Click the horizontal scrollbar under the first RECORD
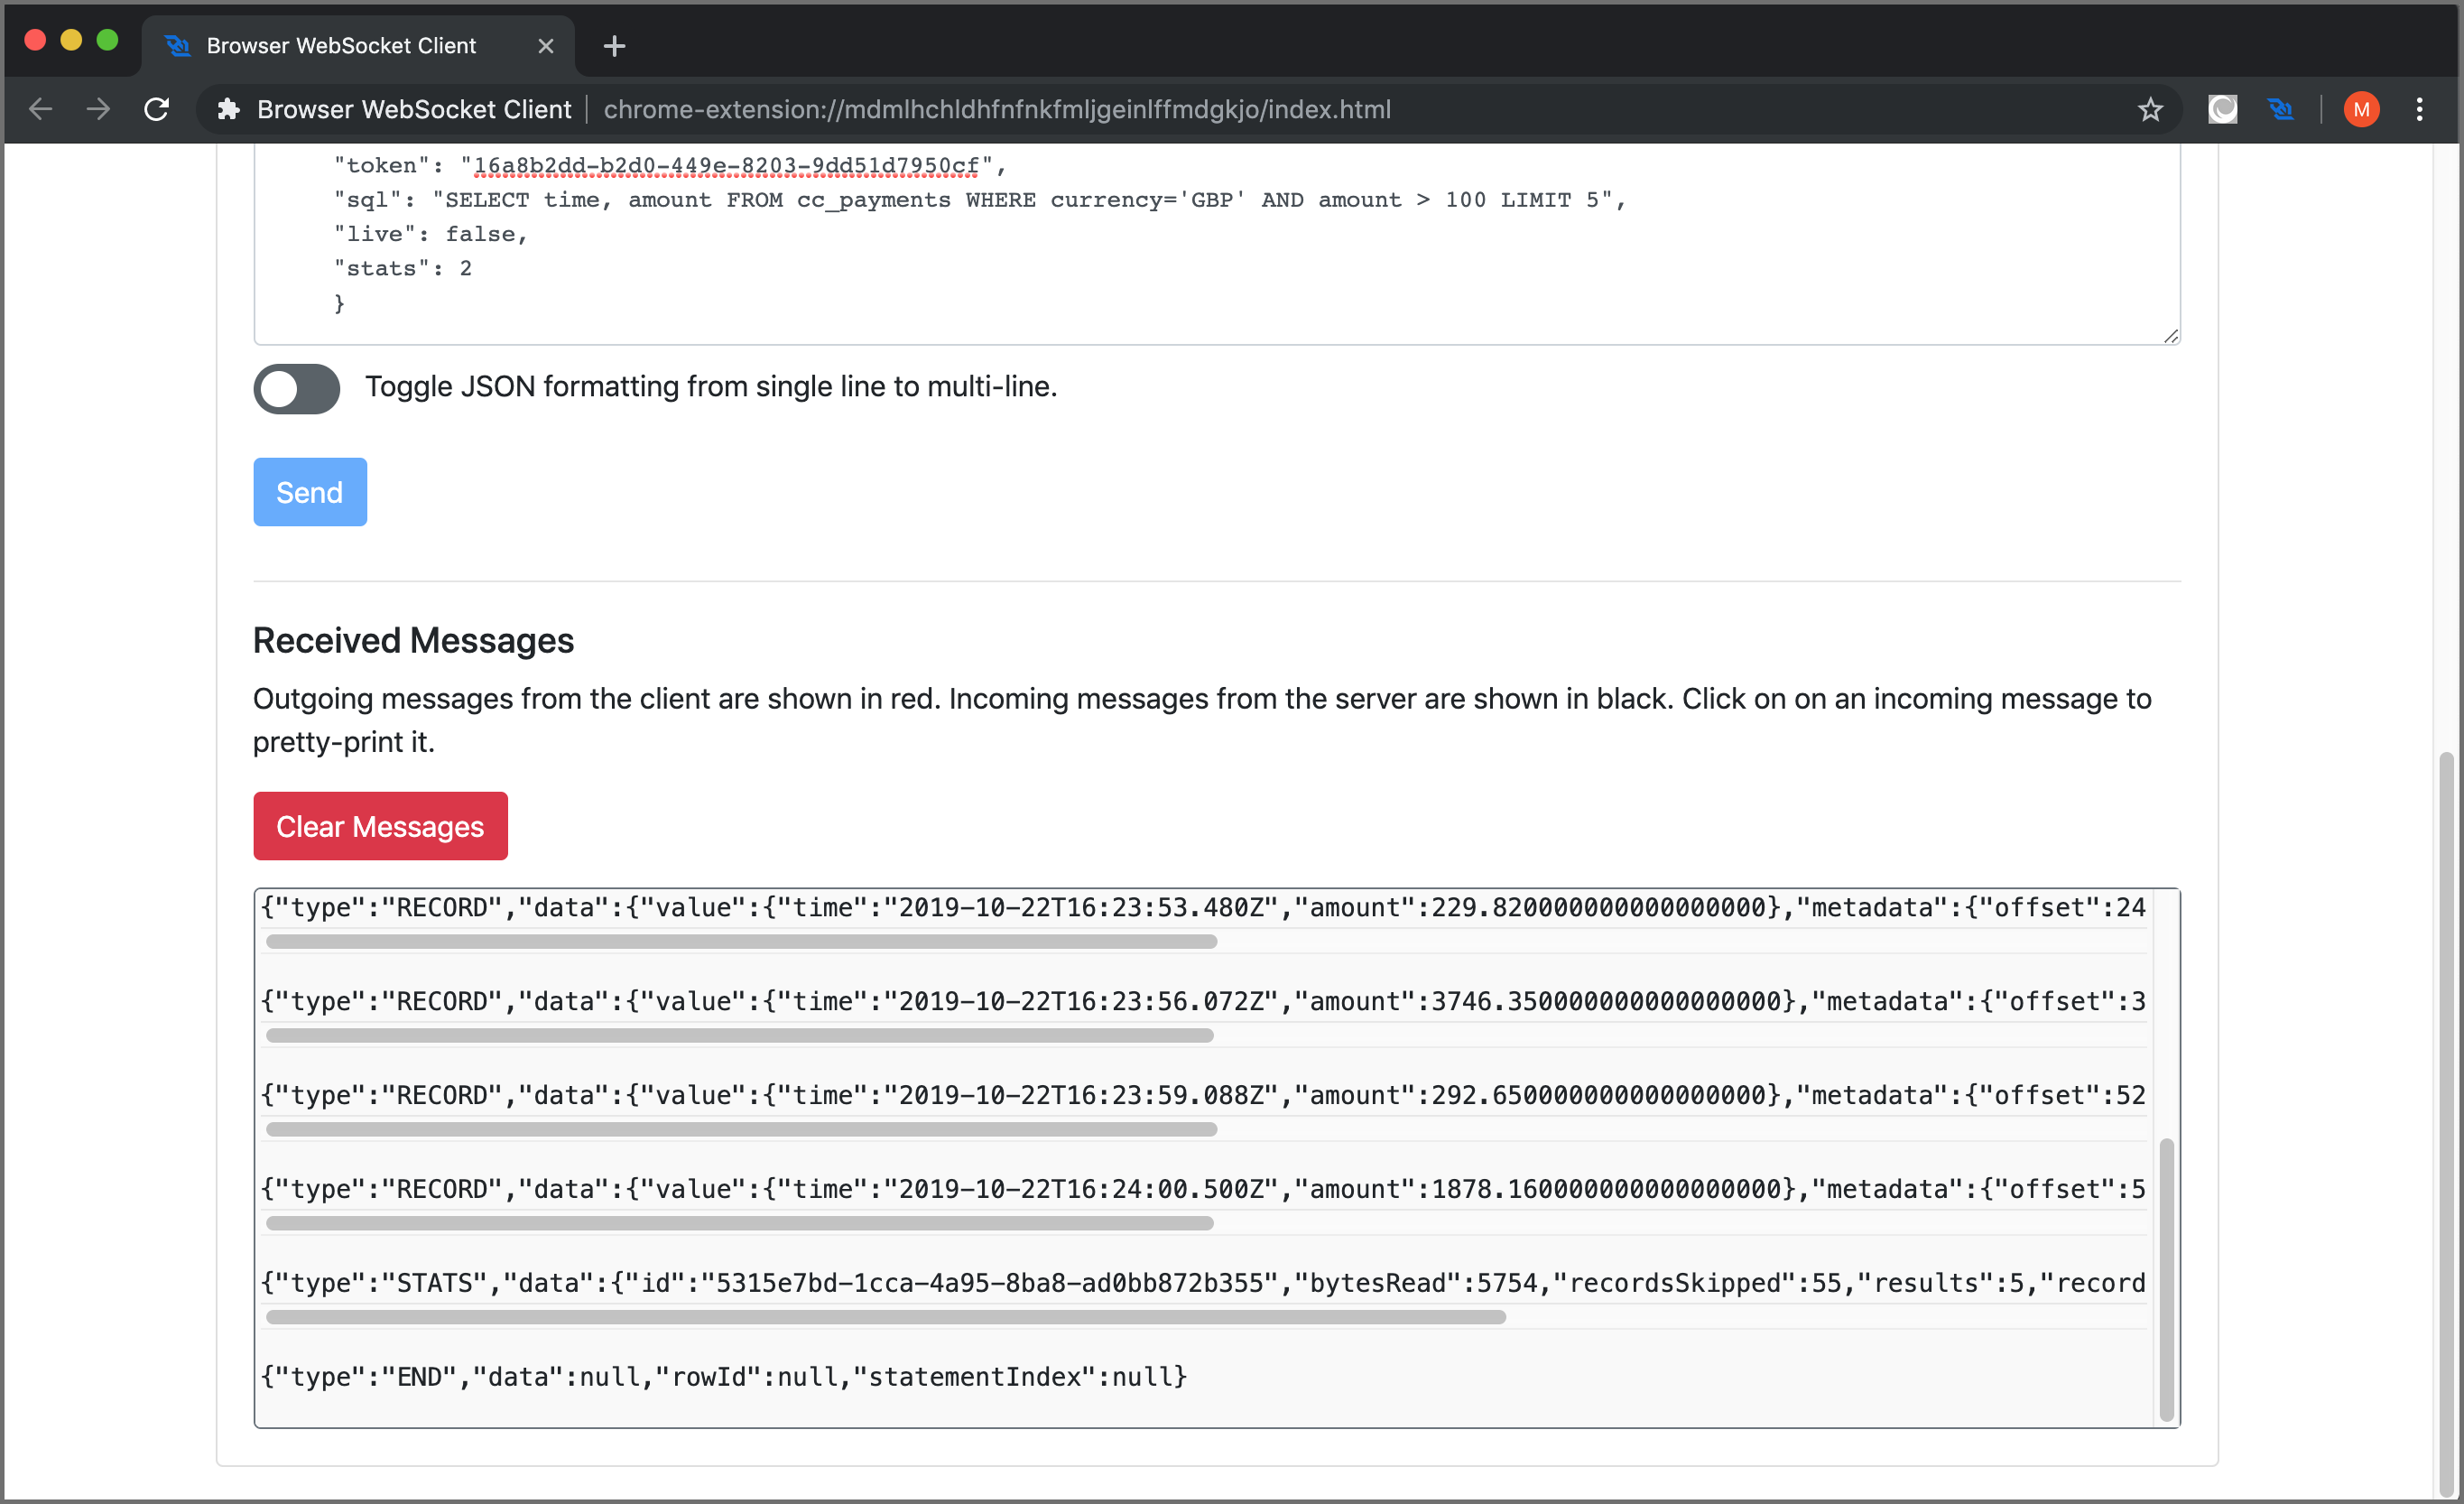The image size is (2464, 1504). coord(741,941)
